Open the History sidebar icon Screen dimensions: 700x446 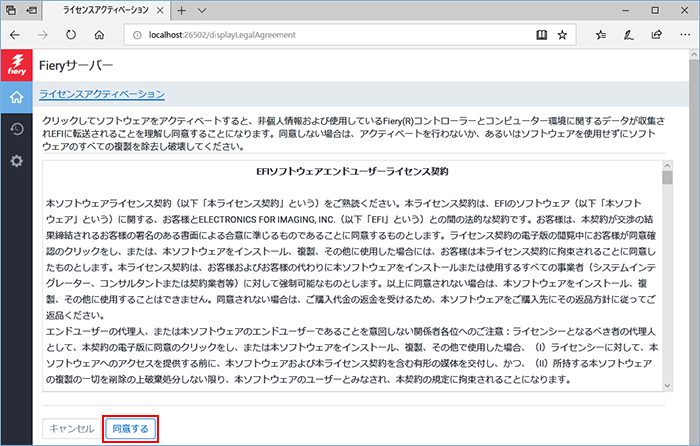point(17,129)
